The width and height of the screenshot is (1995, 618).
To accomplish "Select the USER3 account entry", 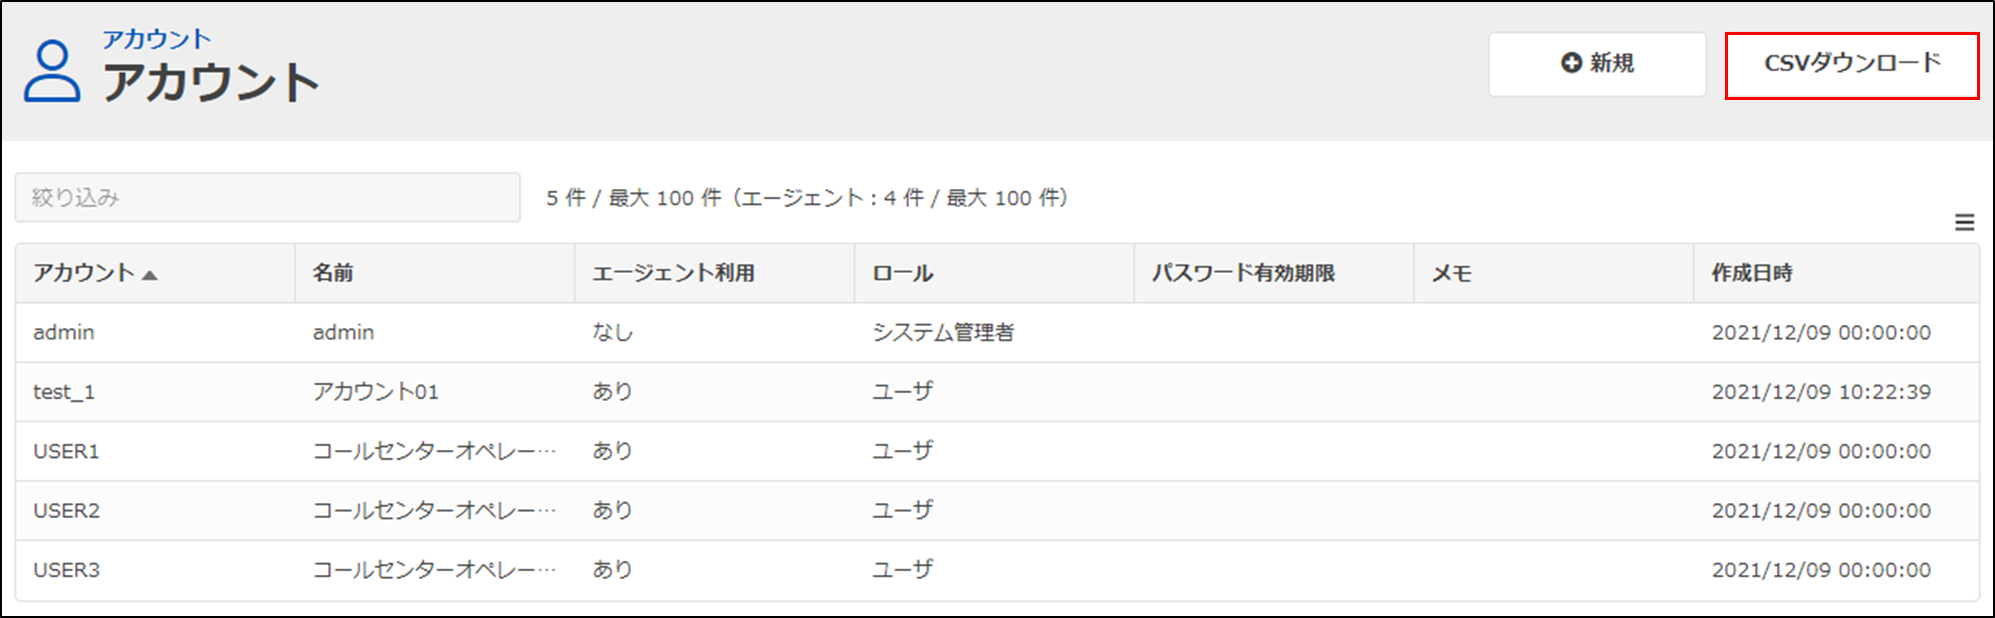I will tap(997, 570).
